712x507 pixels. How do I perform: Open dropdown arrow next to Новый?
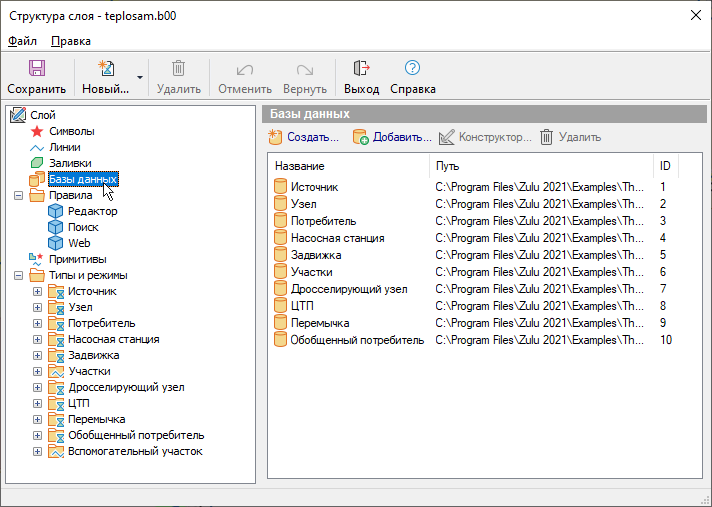tap(140, 77)
